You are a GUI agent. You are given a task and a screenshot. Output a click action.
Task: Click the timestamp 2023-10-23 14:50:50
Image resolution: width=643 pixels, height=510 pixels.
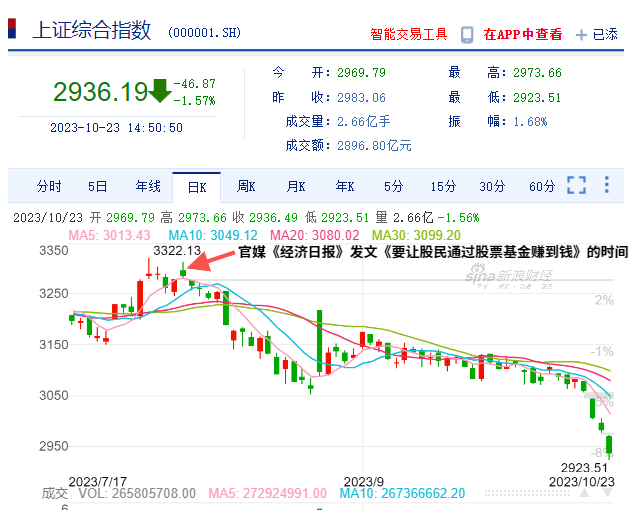tap(116, 128)
